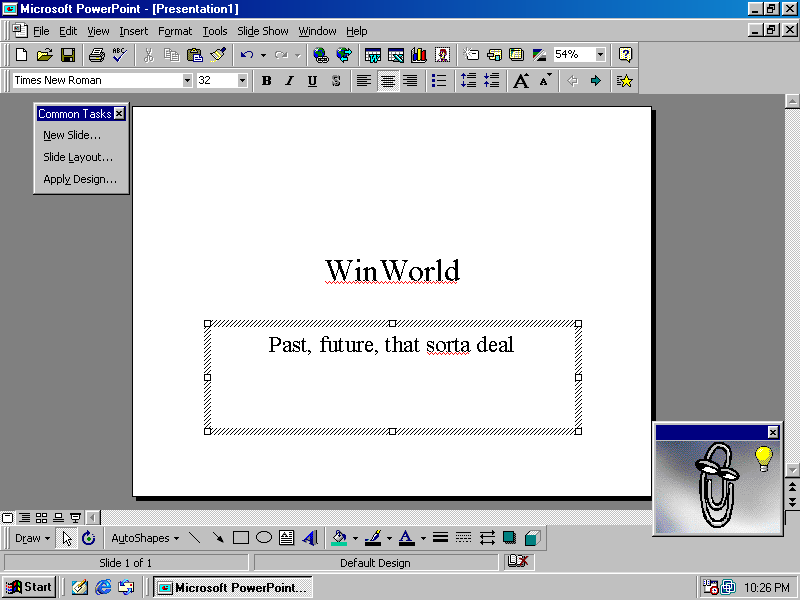Expand the font size dropdown

pyautogui.click(x=242, y=81)
